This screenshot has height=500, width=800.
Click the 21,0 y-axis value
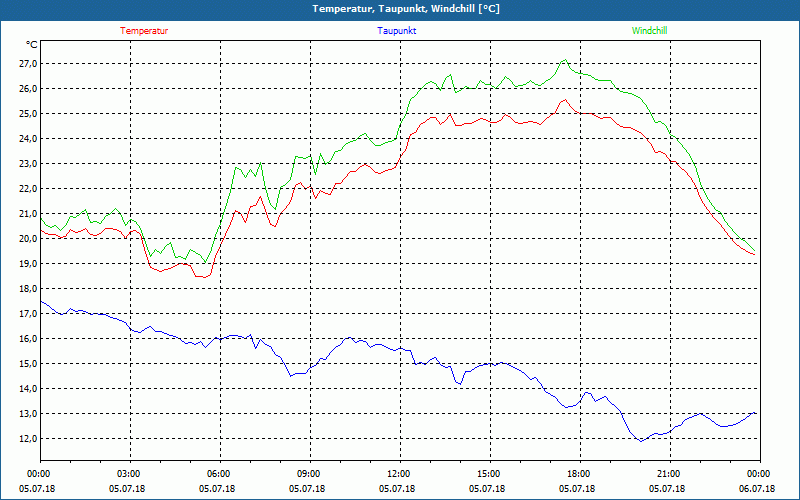tap(28, 214)
